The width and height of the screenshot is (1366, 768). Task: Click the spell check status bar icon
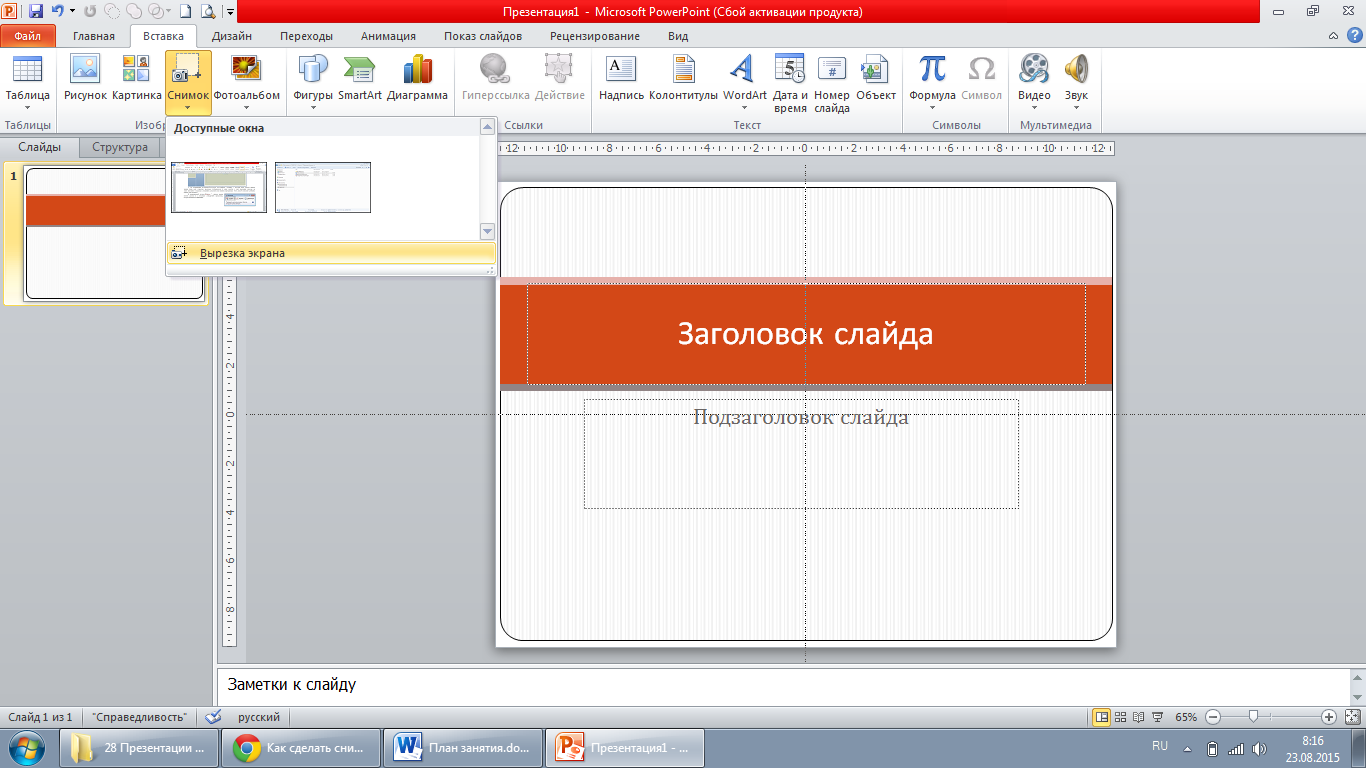[213, 717]
